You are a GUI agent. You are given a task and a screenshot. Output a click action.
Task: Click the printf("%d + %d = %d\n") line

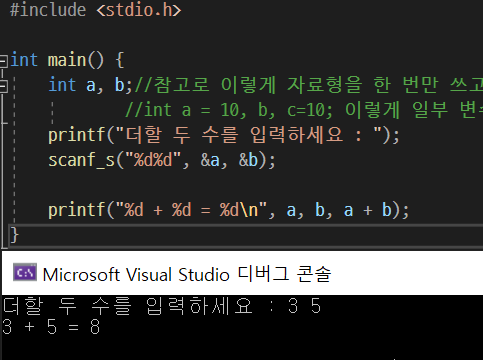pos(228,210)
